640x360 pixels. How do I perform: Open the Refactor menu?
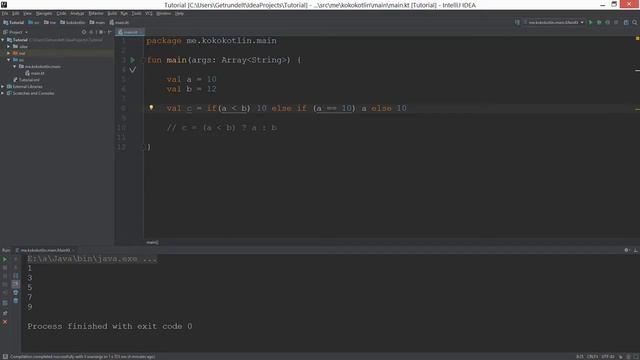[96, 13]
